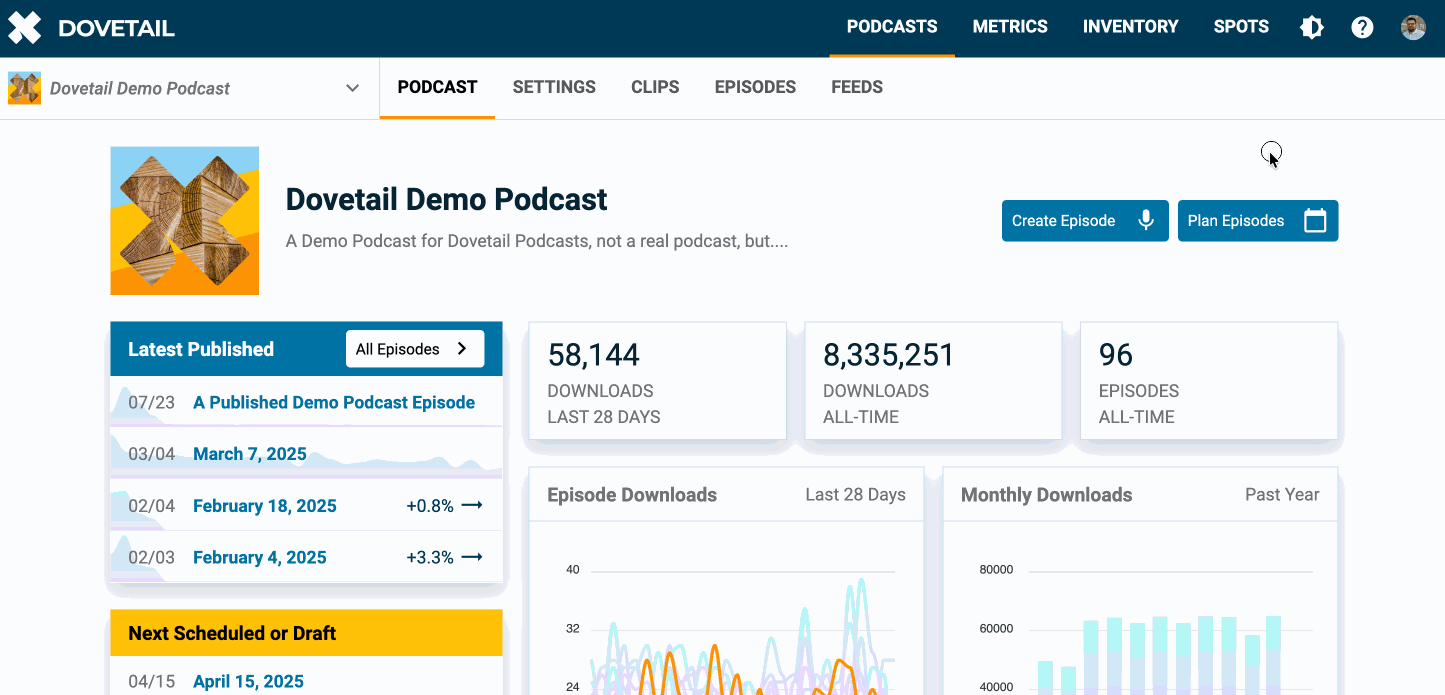Screen dimensions: 1445x695
Task: Click the microphone icon on Create Episode
Action: pos(1146,221)
